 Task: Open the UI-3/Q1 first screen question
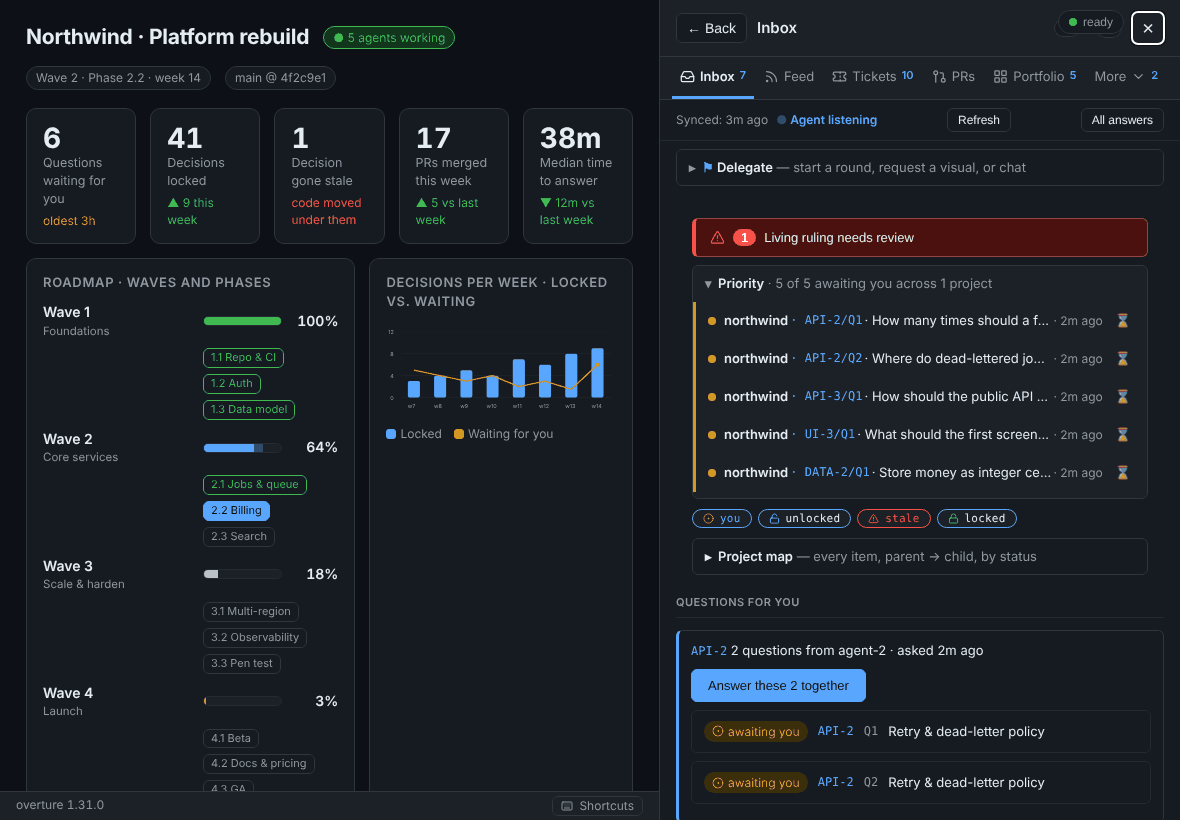click(920, 435)
